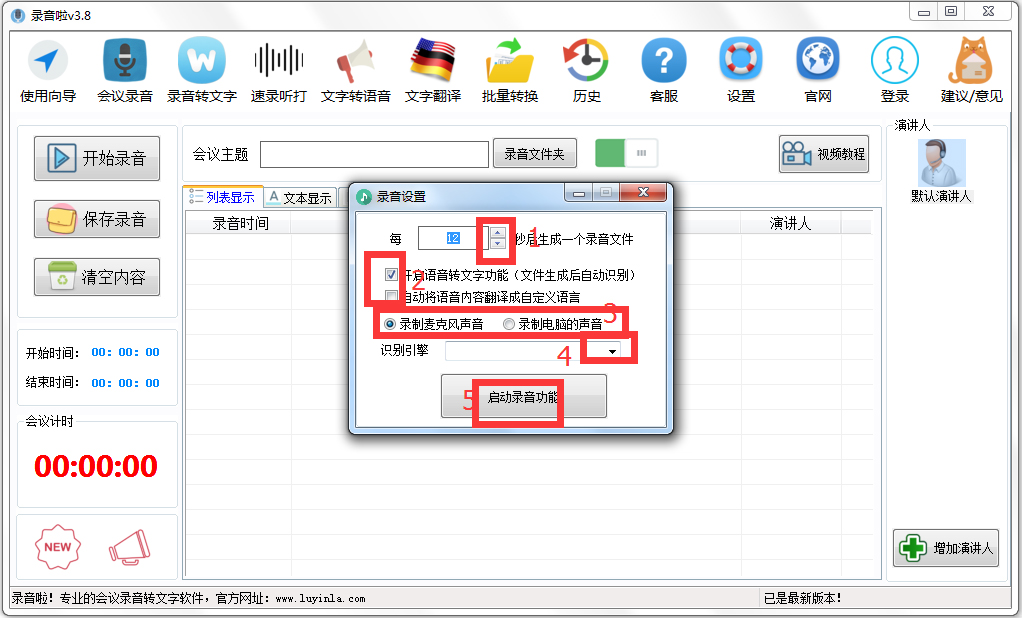Open the 设置 settings icon
1022x618 pixels.
pos(740,60)
